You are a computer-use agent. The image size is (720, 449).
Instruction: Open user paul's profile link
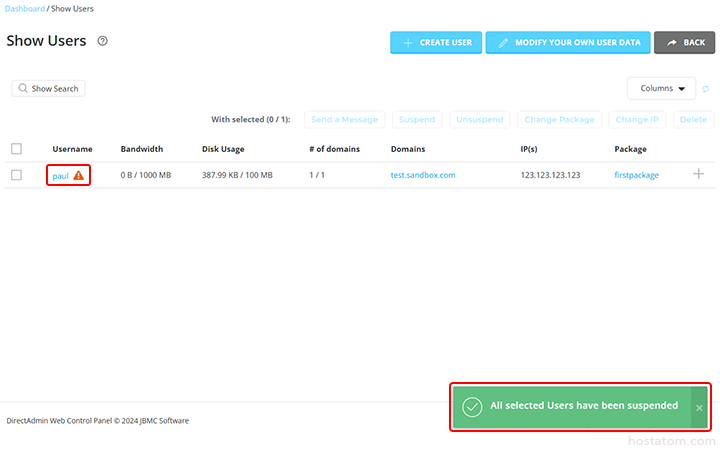(60, 175)
